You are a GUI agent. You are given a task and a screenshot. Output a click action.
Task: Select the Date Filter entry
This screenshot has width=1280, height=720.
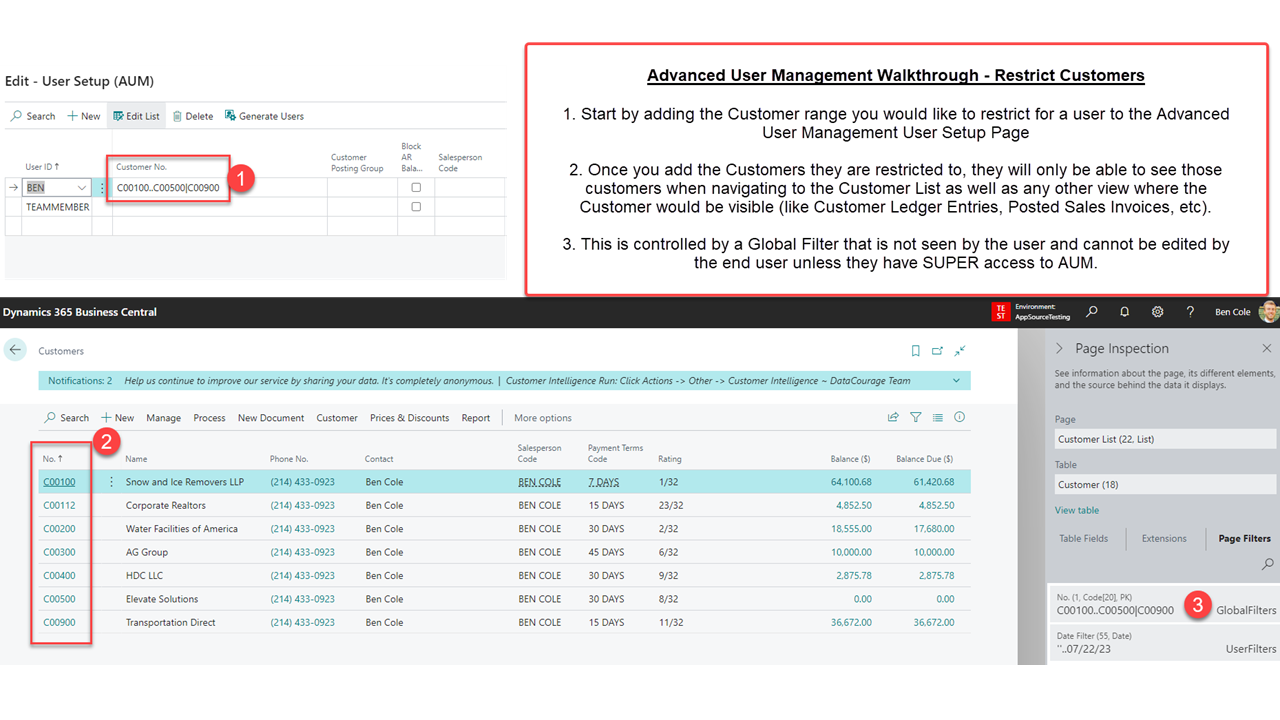click(x=1164, y=642)
